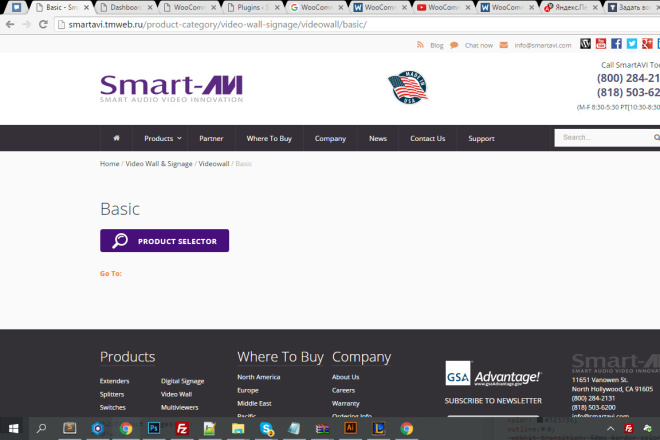Viewport: 660px width, 440px height.
Task: Open the Where To Buy menu item
Action: 269,138
